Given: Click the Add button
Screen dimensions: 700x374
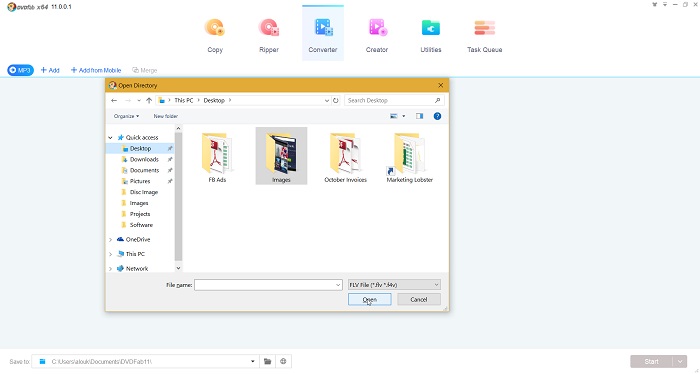Looking at the screenshot, I should [x=50, y=70].
